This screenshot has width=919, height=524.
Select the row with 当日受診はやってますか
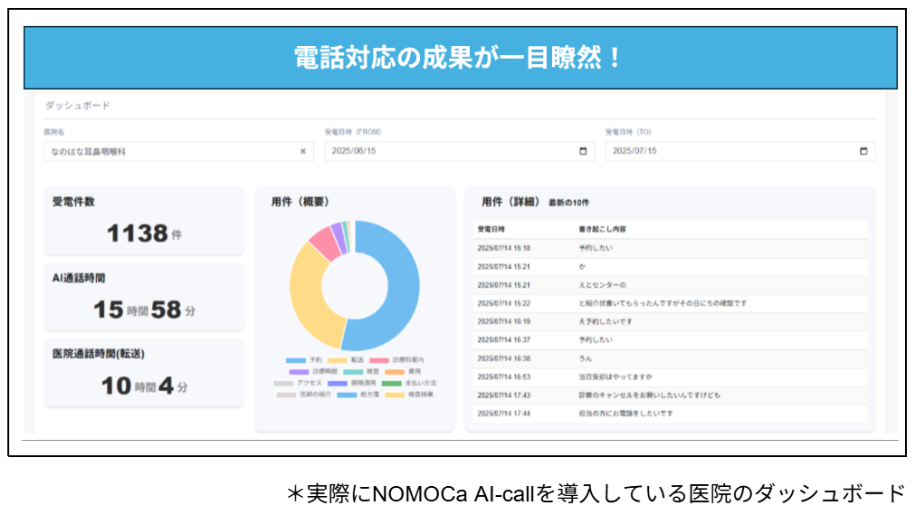point(670,376)
